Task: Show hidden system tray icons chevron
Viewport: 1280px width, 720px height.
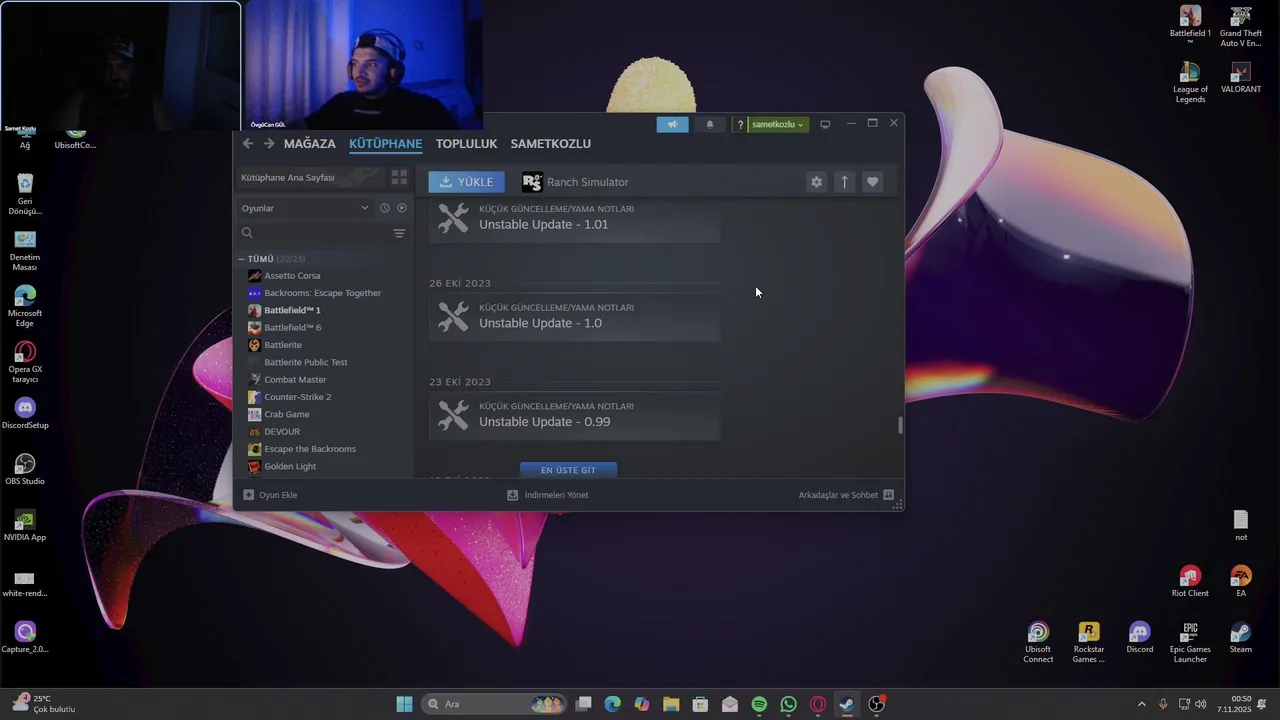Action: pos(1142,704)
